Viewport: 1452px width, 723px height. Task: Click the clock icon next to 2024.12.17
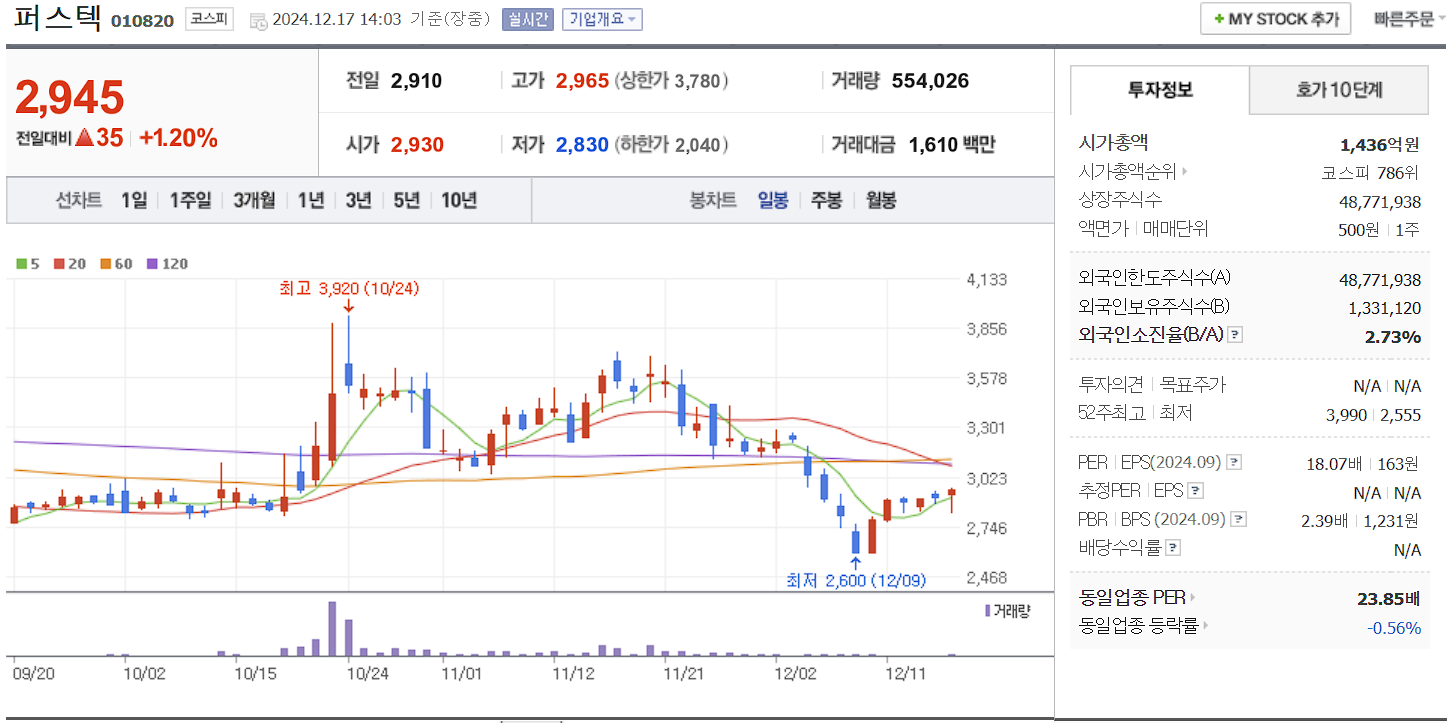258,21
